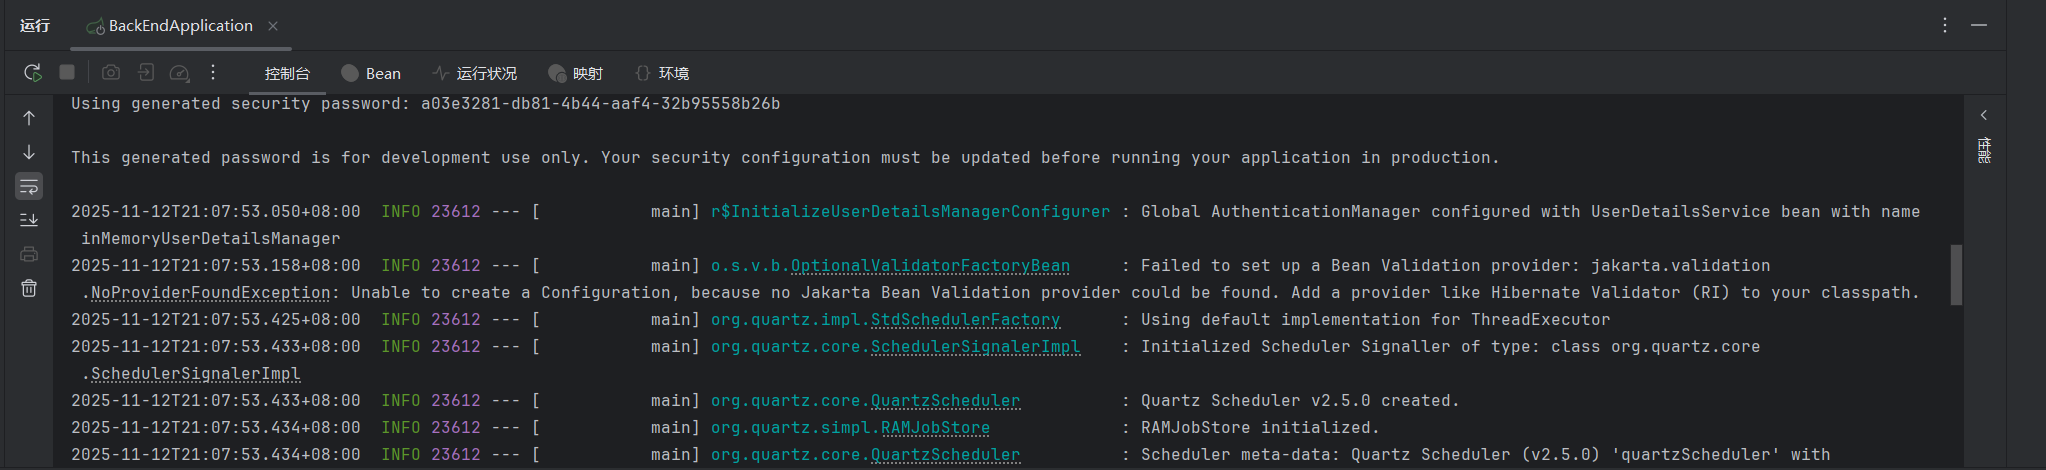Image resolution: width=2046 pixels, height=470 pixels.
Task: Open more actions next to run toolbar
Action: click(x=213, y=72)
